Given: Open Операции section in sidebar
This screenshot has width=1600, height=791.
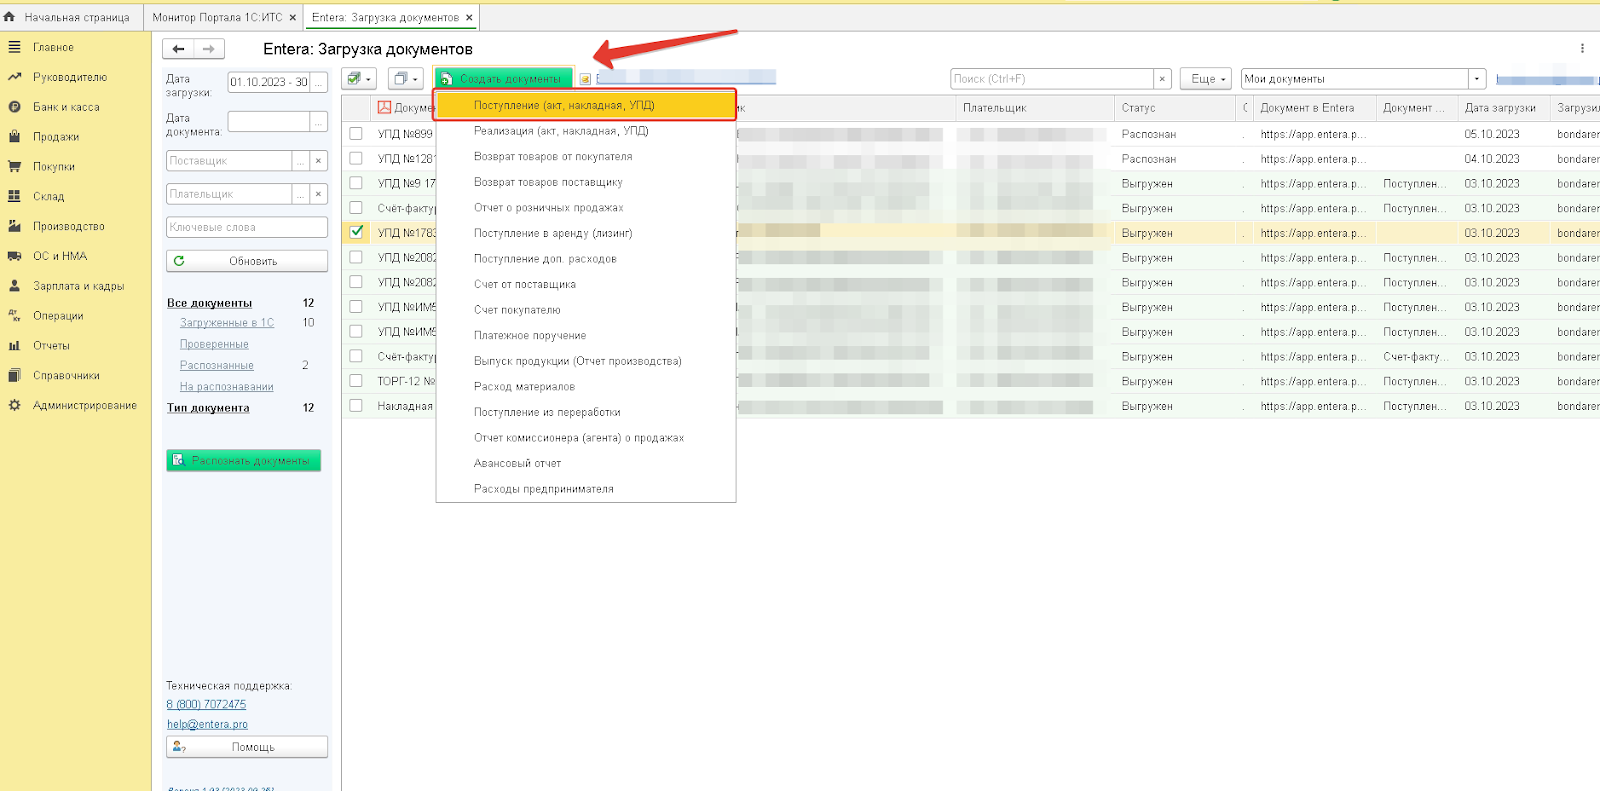Looking at the screenshot, I should [58, 316].
